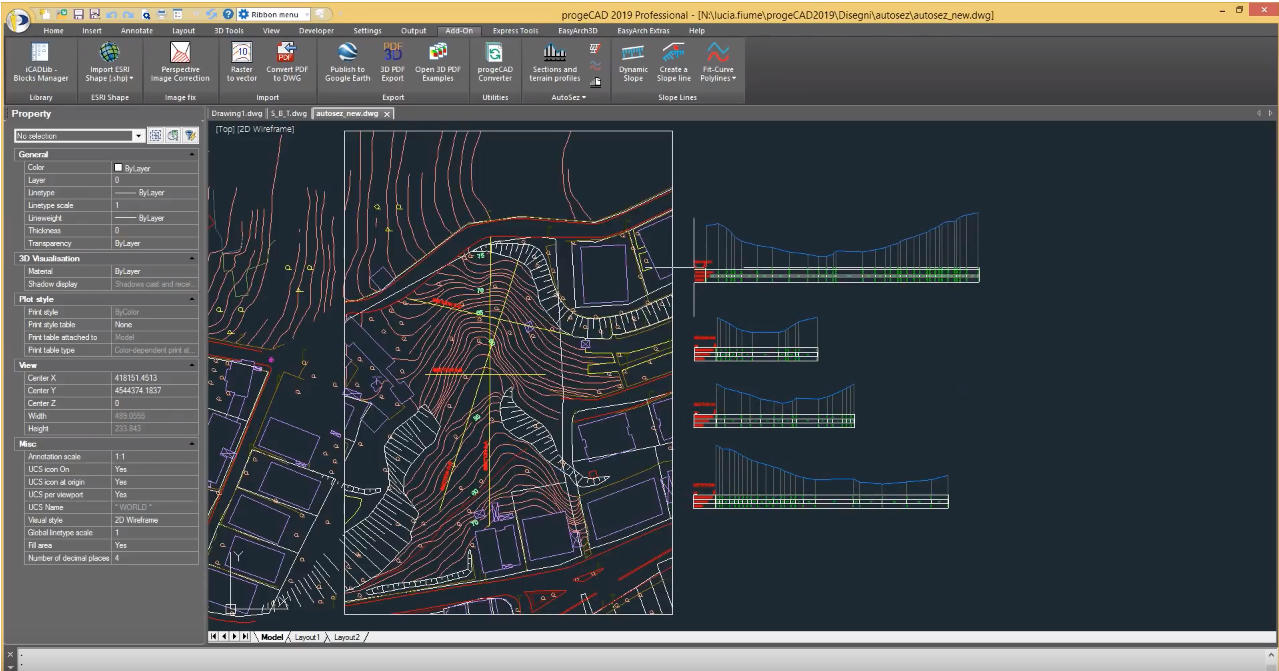Image resolution: width=1279 pixels, height=671 pixels.
Task: Click the Fill area value Yes
Action: click(x=155, y=546)
